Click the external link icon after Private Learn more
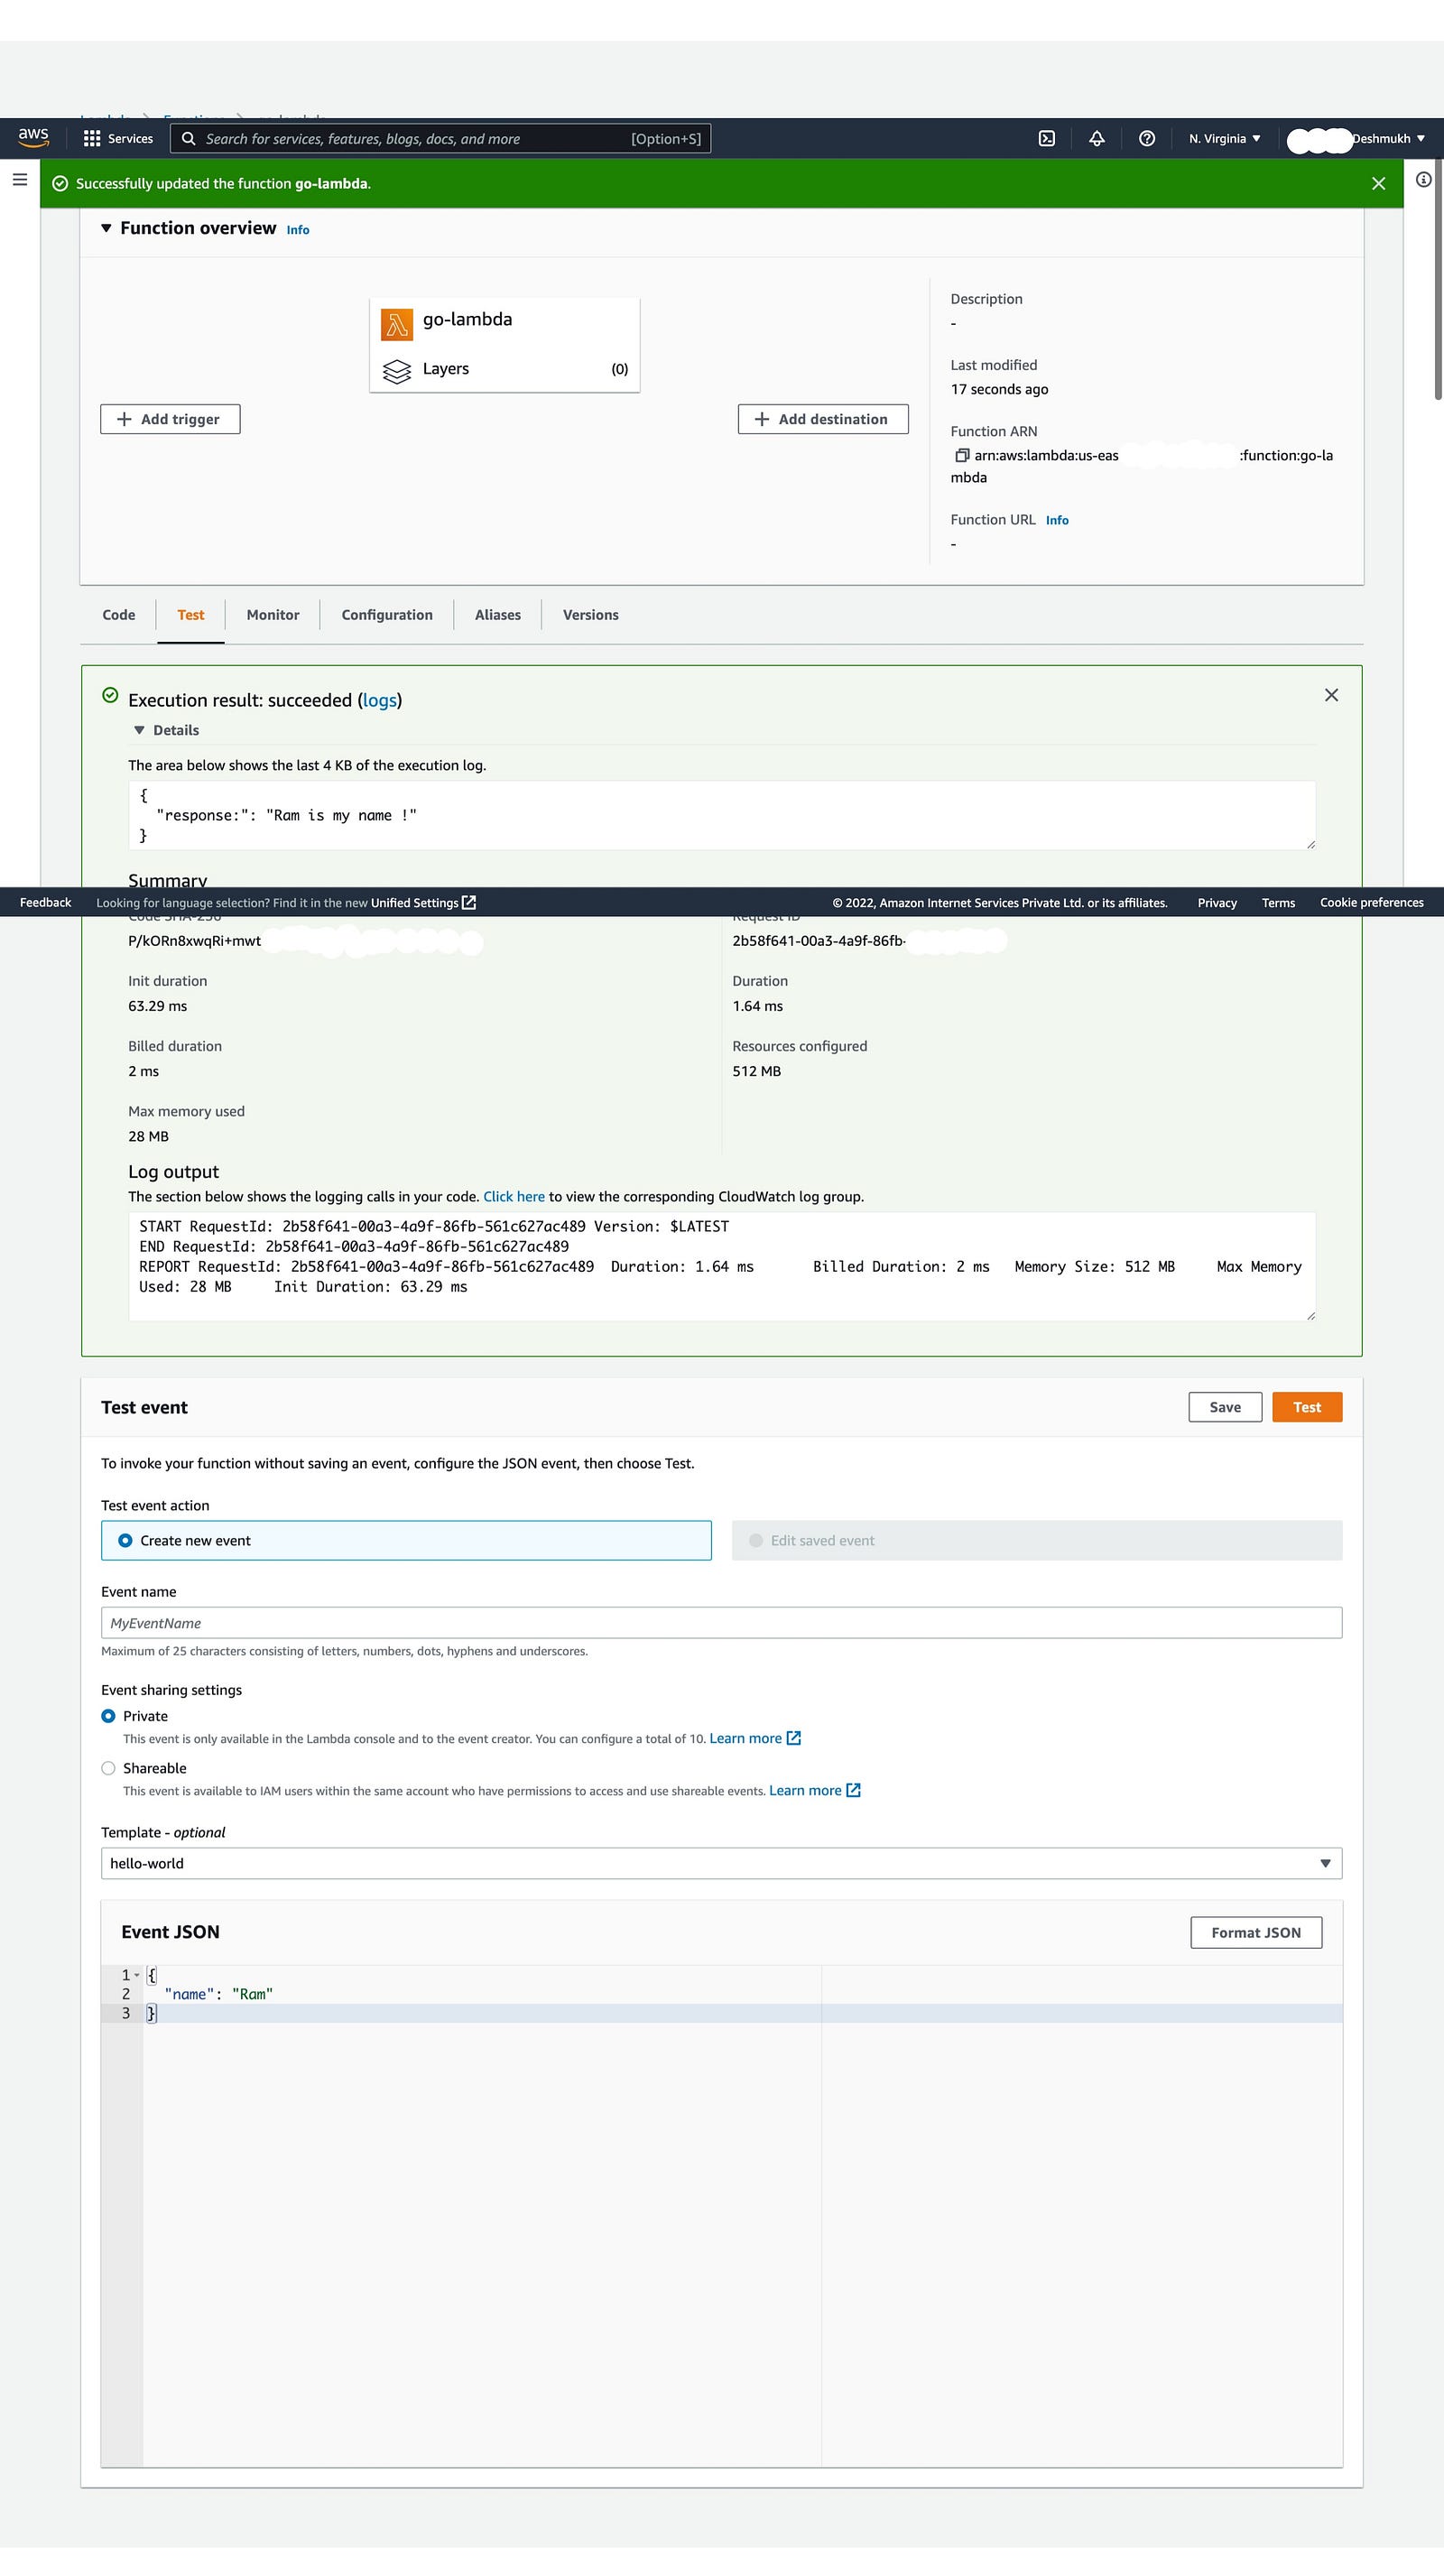 point(794,1739)
